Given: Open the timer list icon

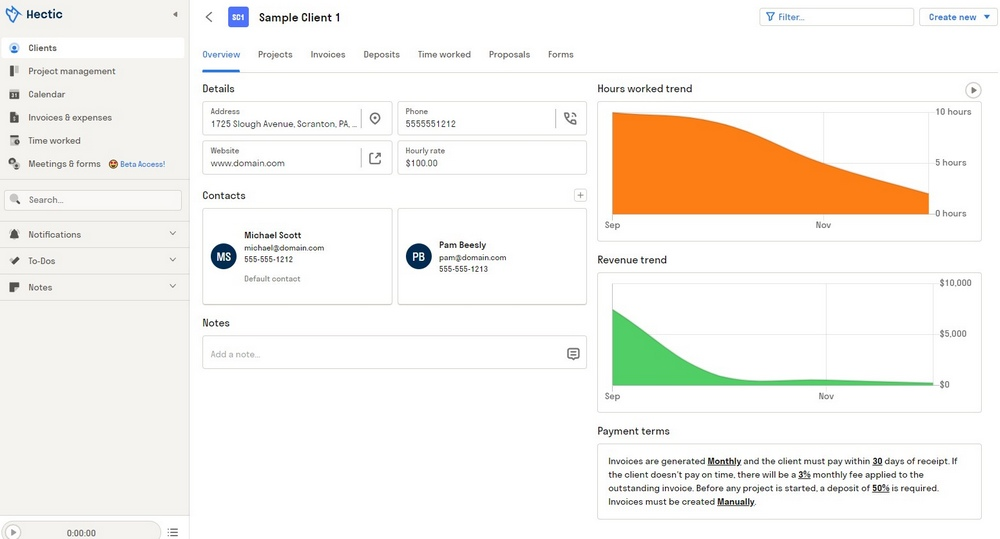Looking at the screenshot, I should tap(173, 532).
